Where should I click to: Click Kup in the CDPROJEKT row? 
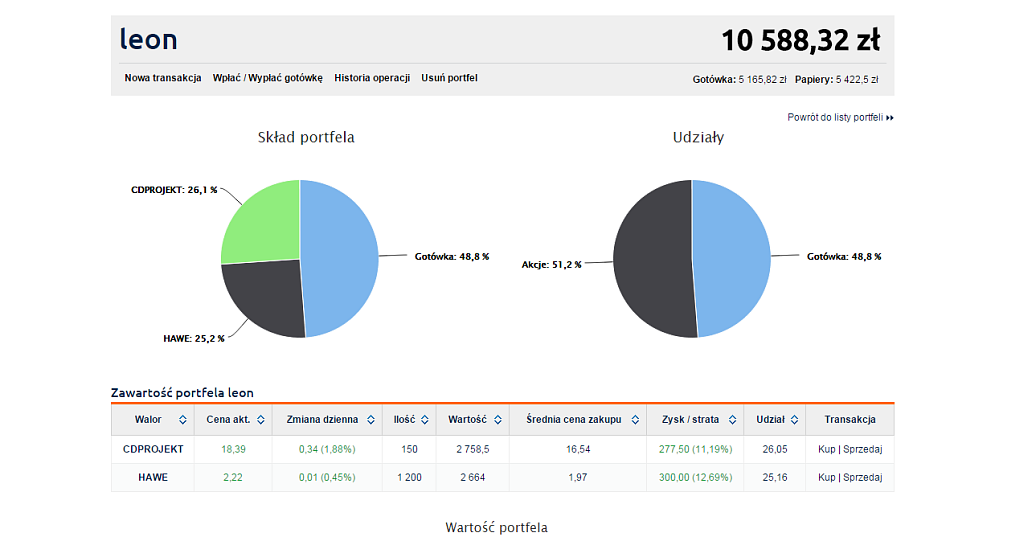tap(826, 450)
